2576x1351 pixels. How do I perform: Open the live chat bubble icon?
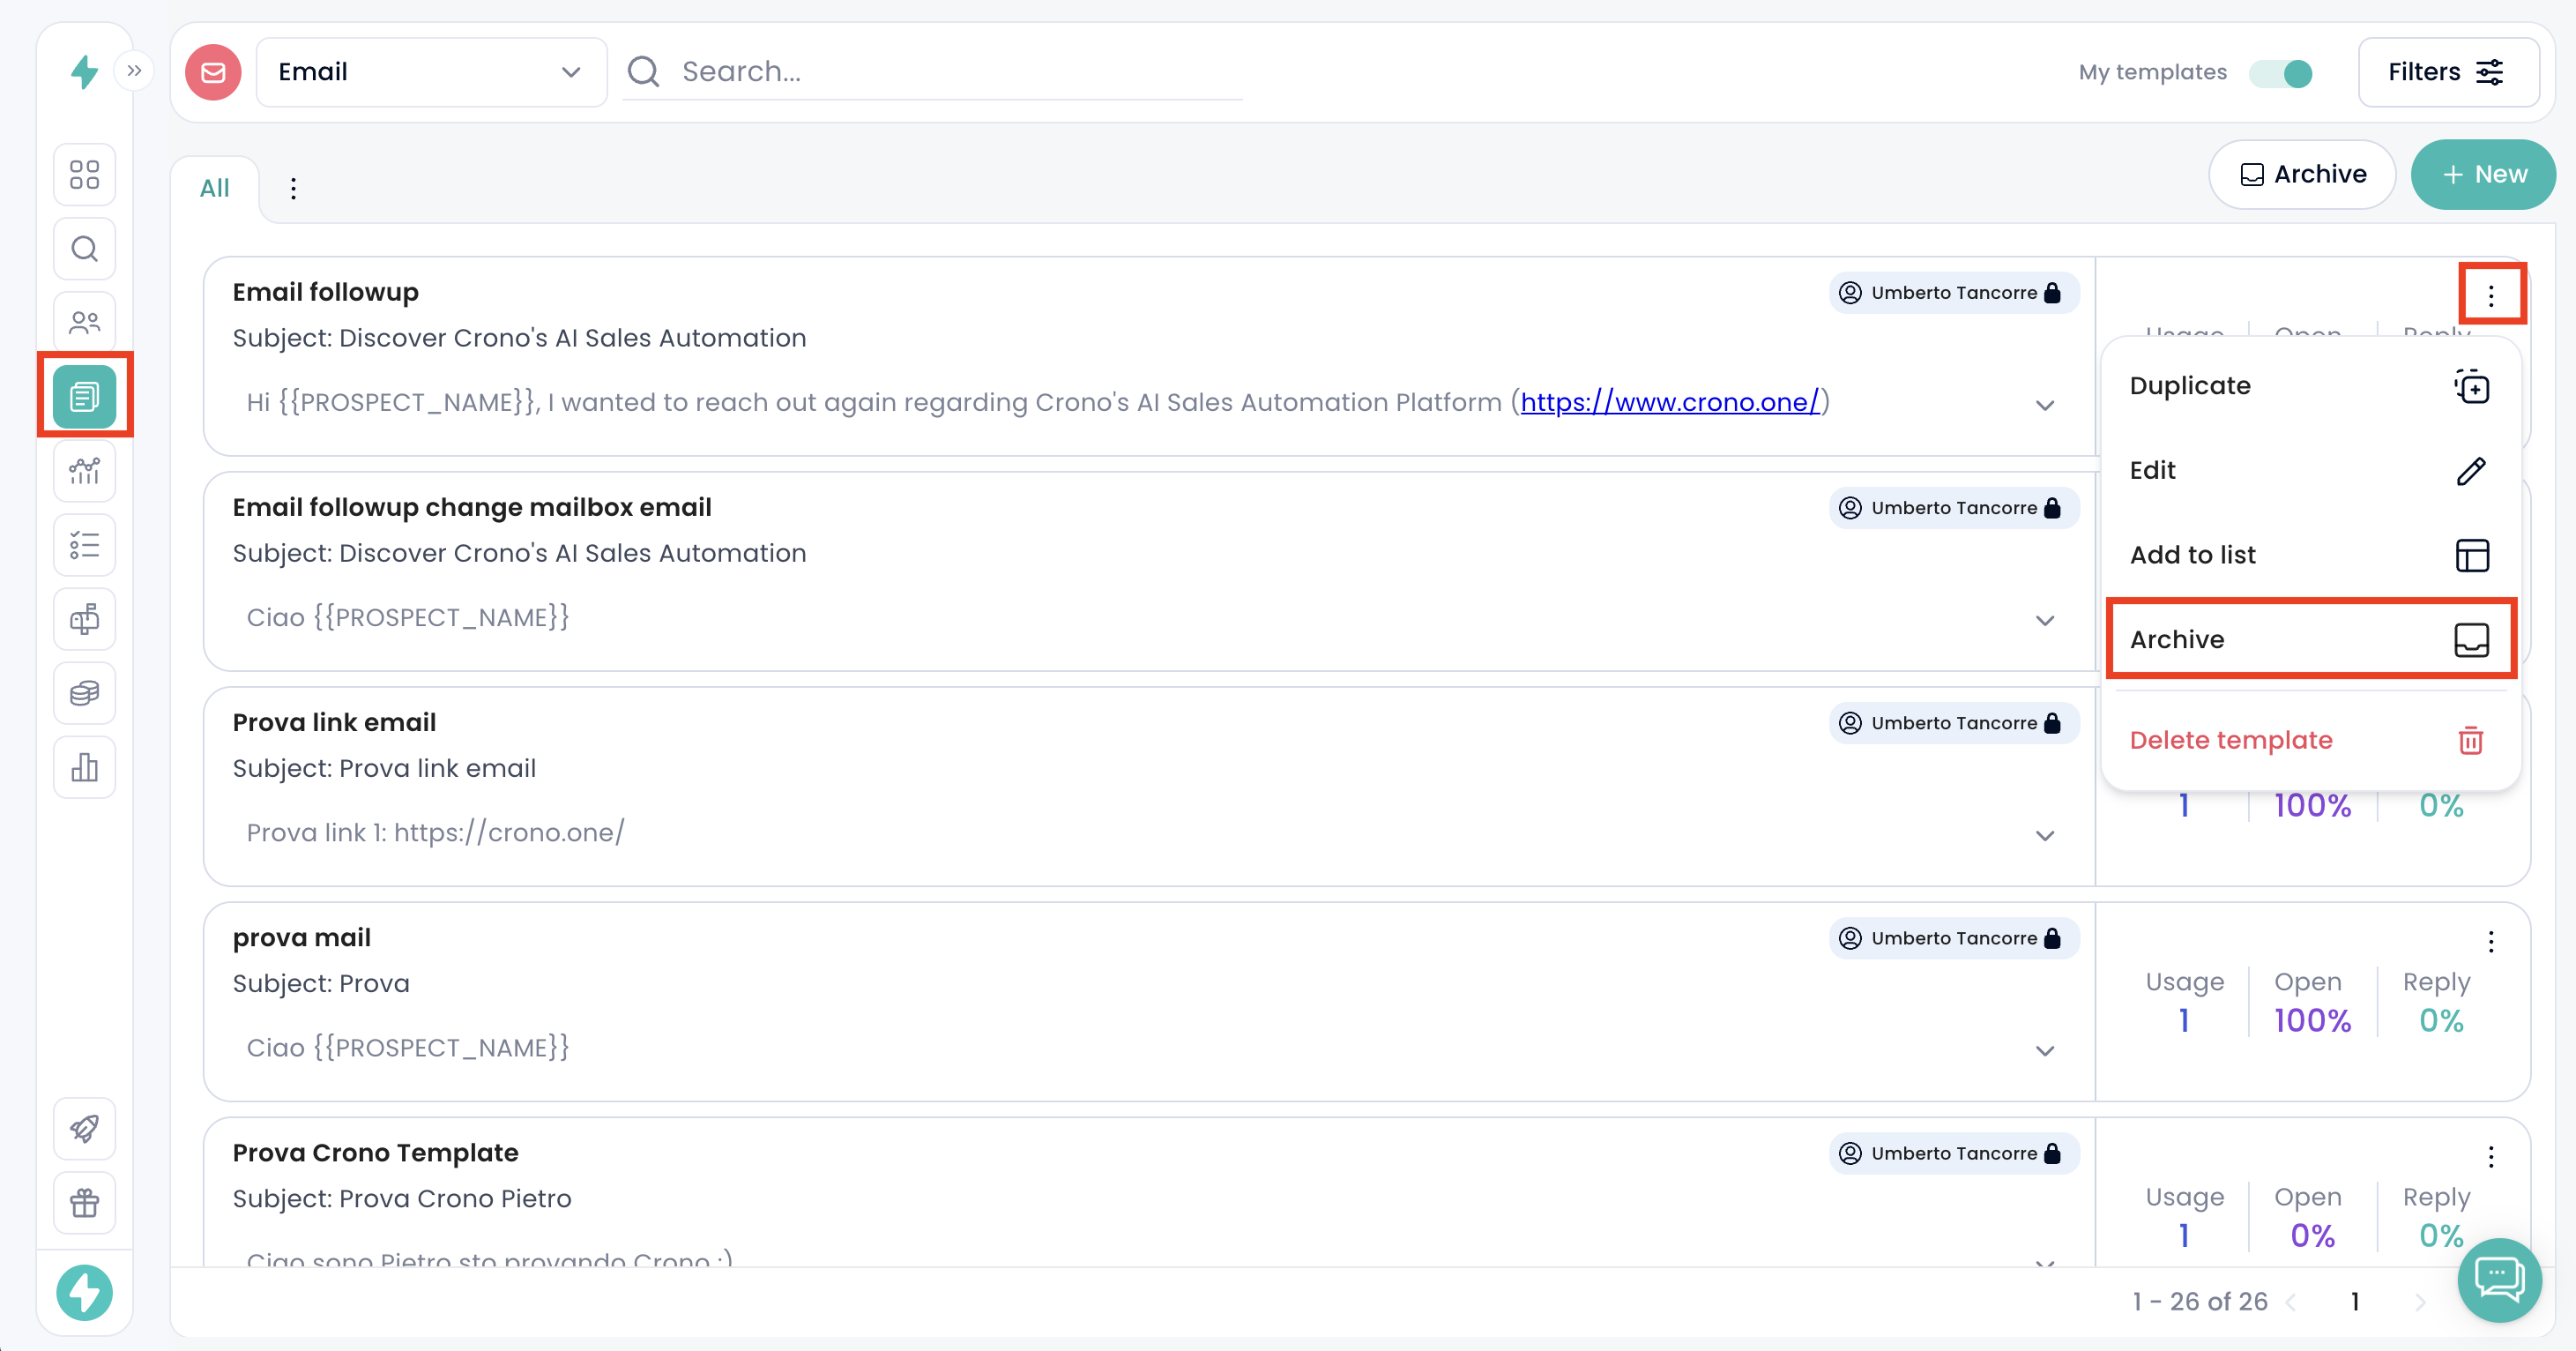[x=2499, y=1279]
